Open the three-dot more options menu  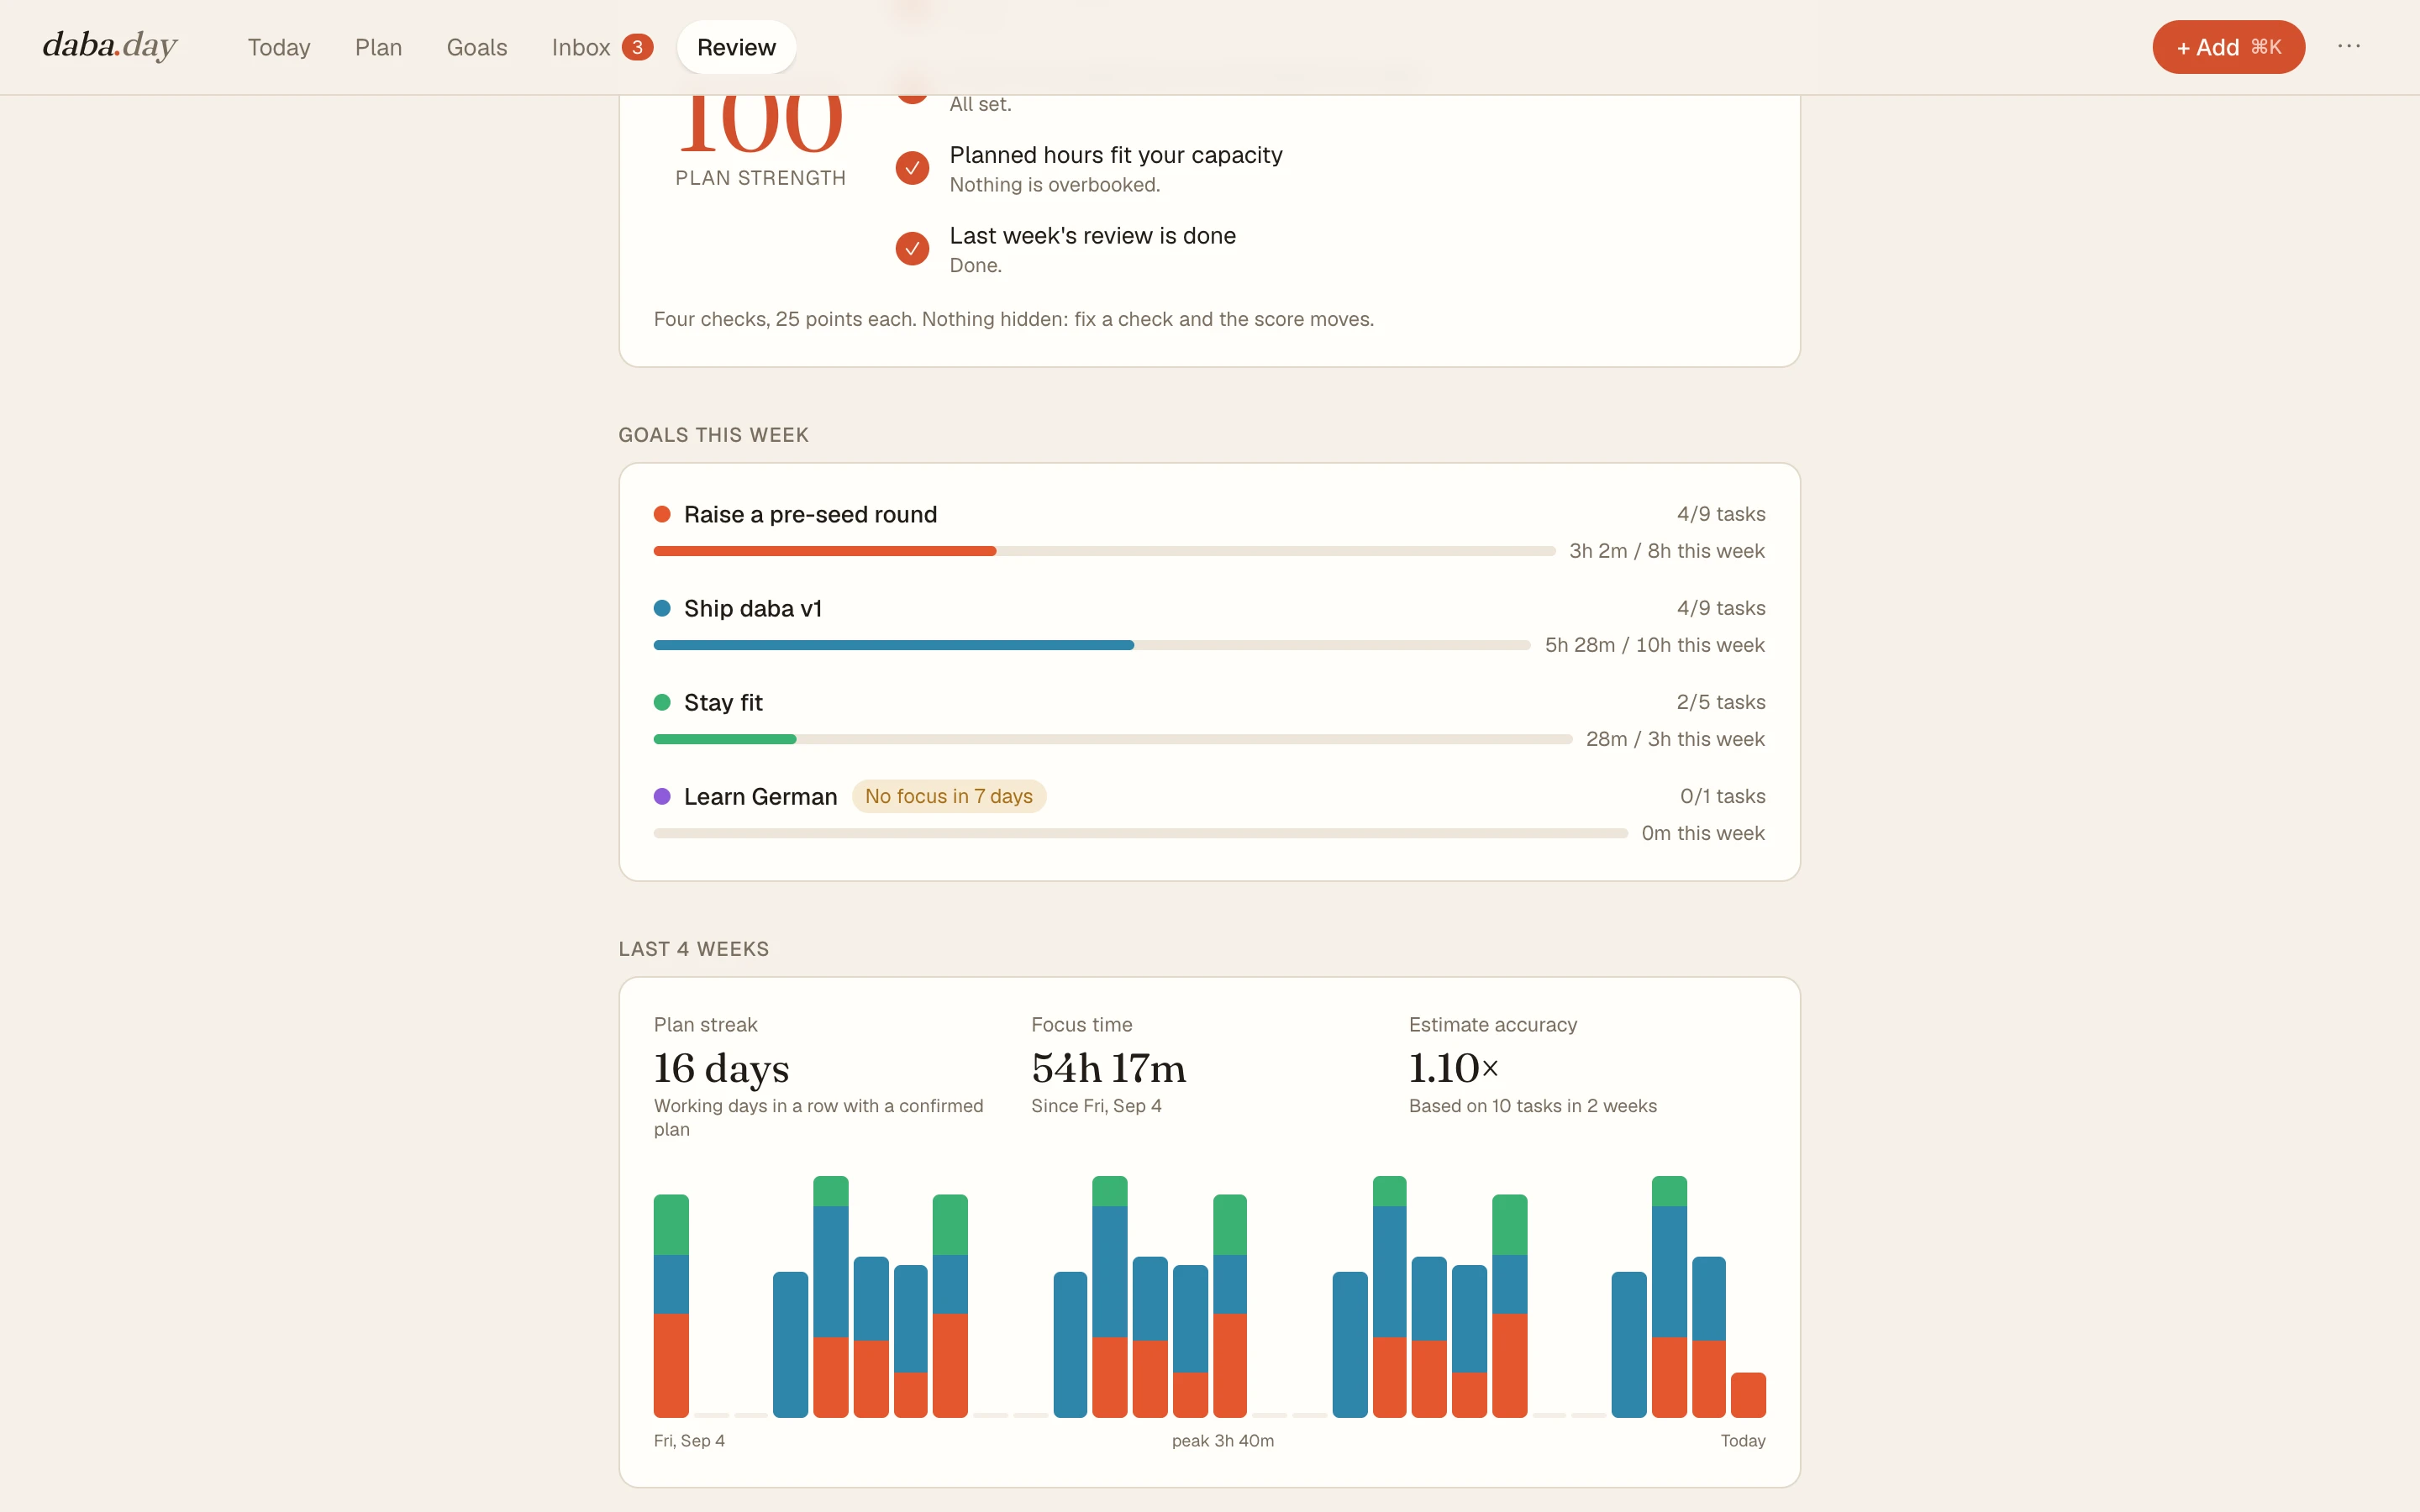point(2349,46)
